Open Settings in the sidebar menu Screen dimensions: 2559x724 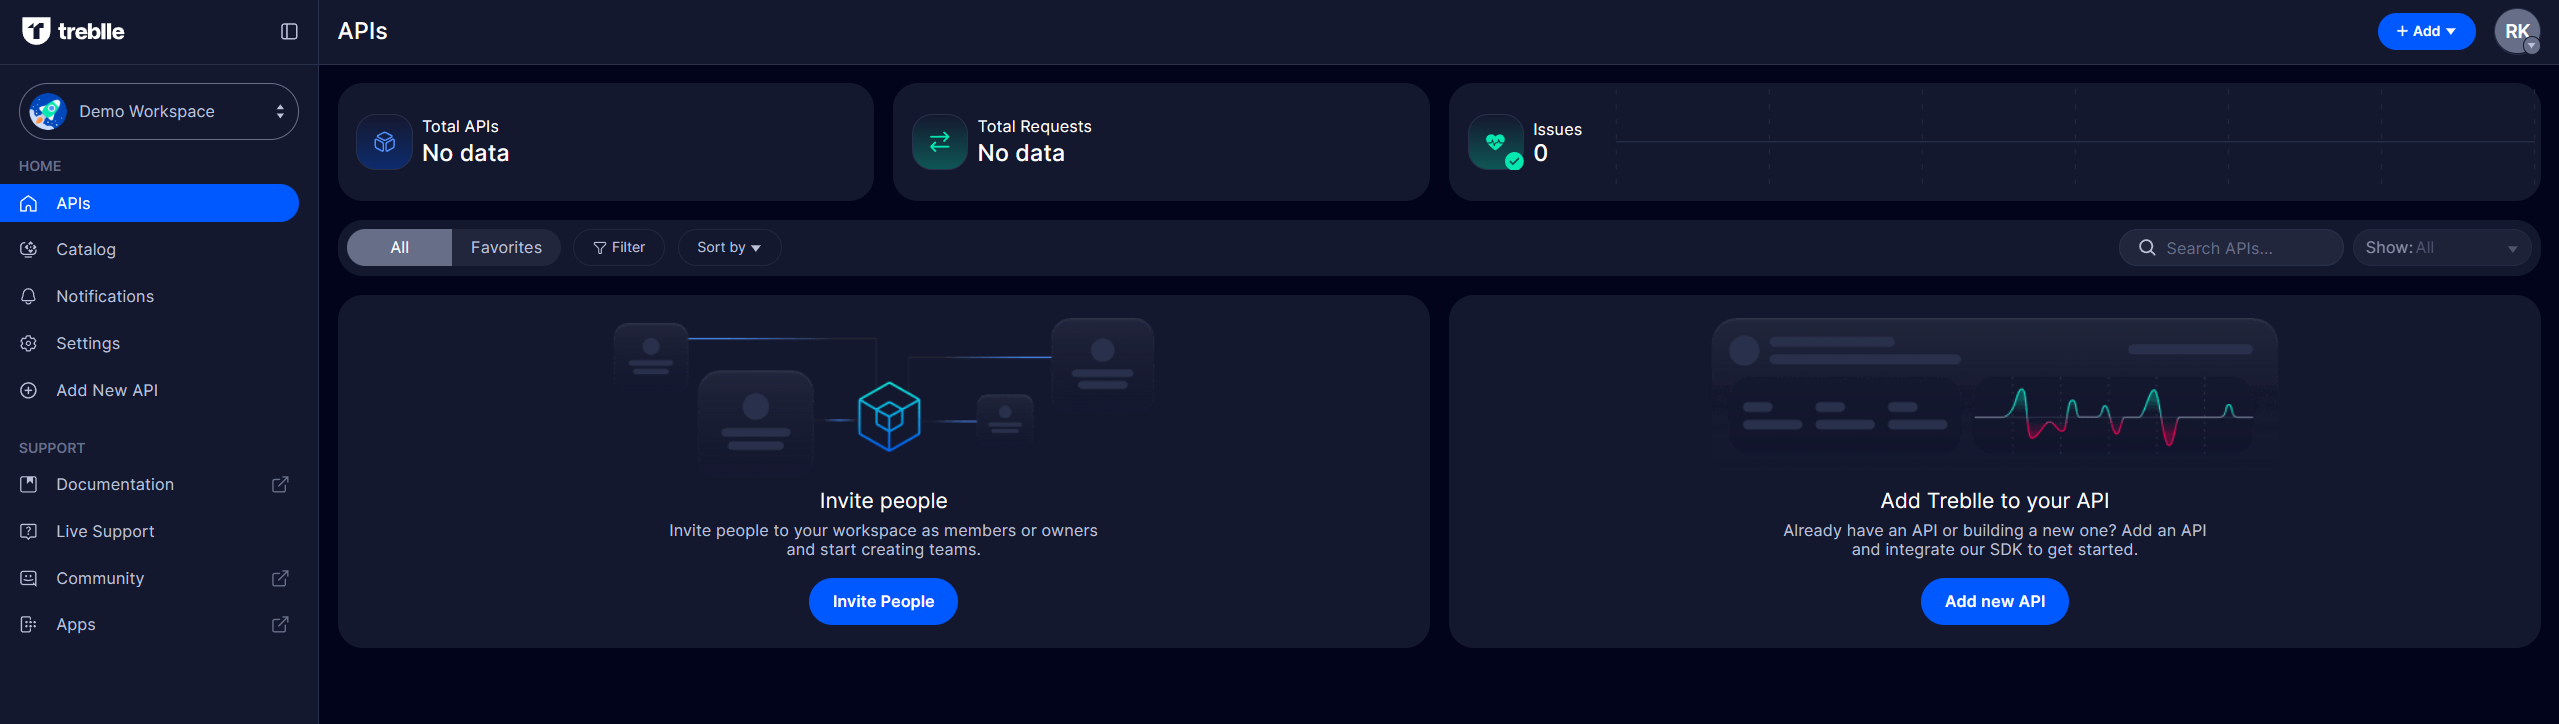[150, 343]
